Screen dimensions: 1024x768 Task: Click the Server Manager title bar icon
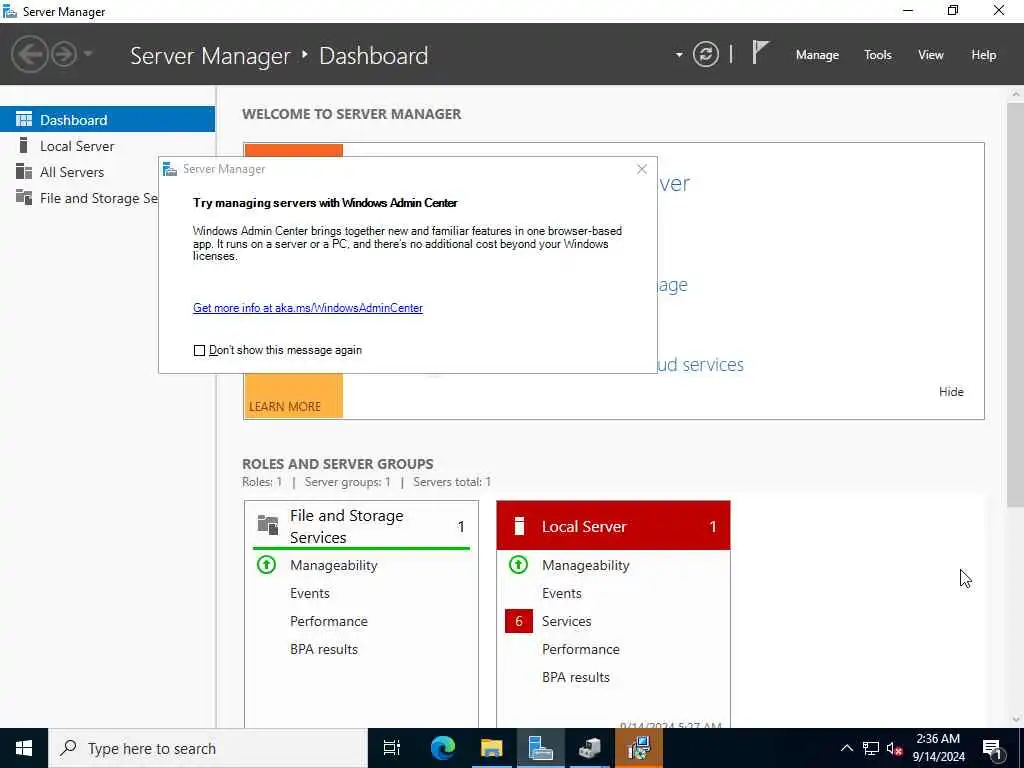coord(10,11)
